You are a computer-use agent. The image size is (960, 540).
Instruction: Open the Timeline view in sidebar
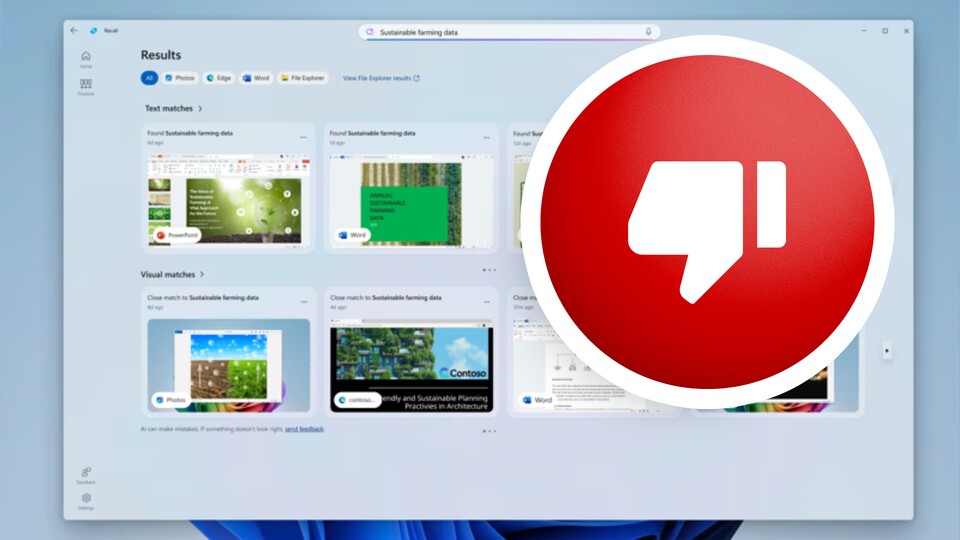point(86,86)
